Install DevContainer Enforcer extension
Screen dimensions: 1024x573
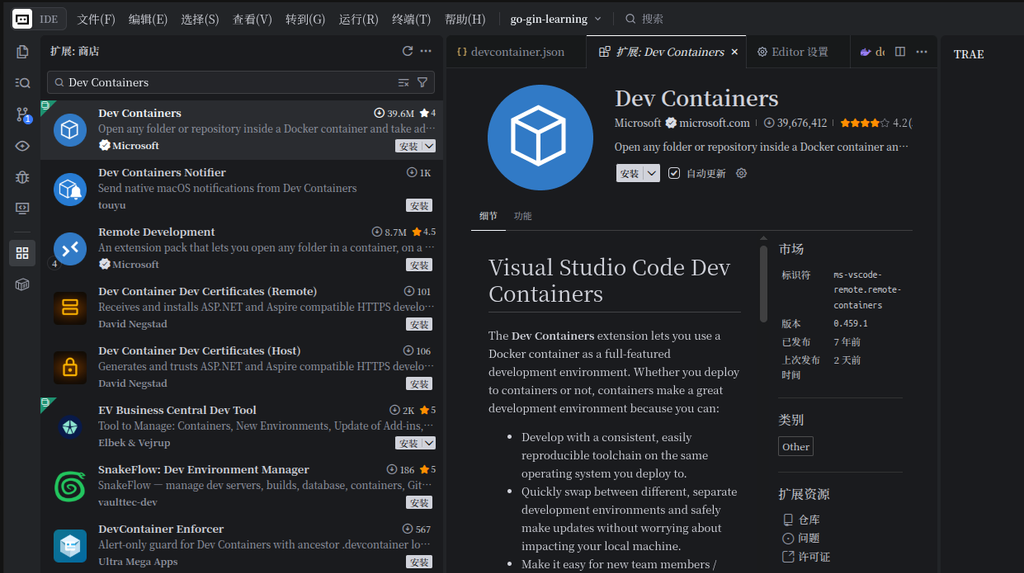click(419, 562)
